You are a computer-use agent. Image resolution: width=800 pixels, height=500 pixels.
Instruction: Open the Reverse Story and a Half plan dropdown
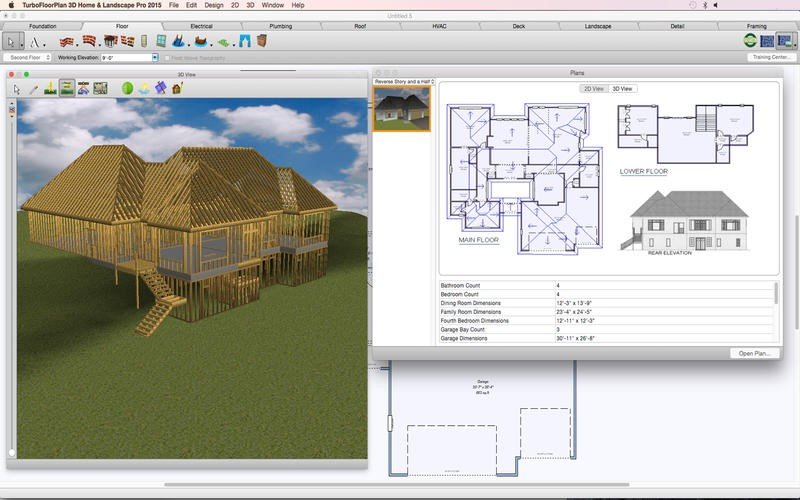pos(404,82)
